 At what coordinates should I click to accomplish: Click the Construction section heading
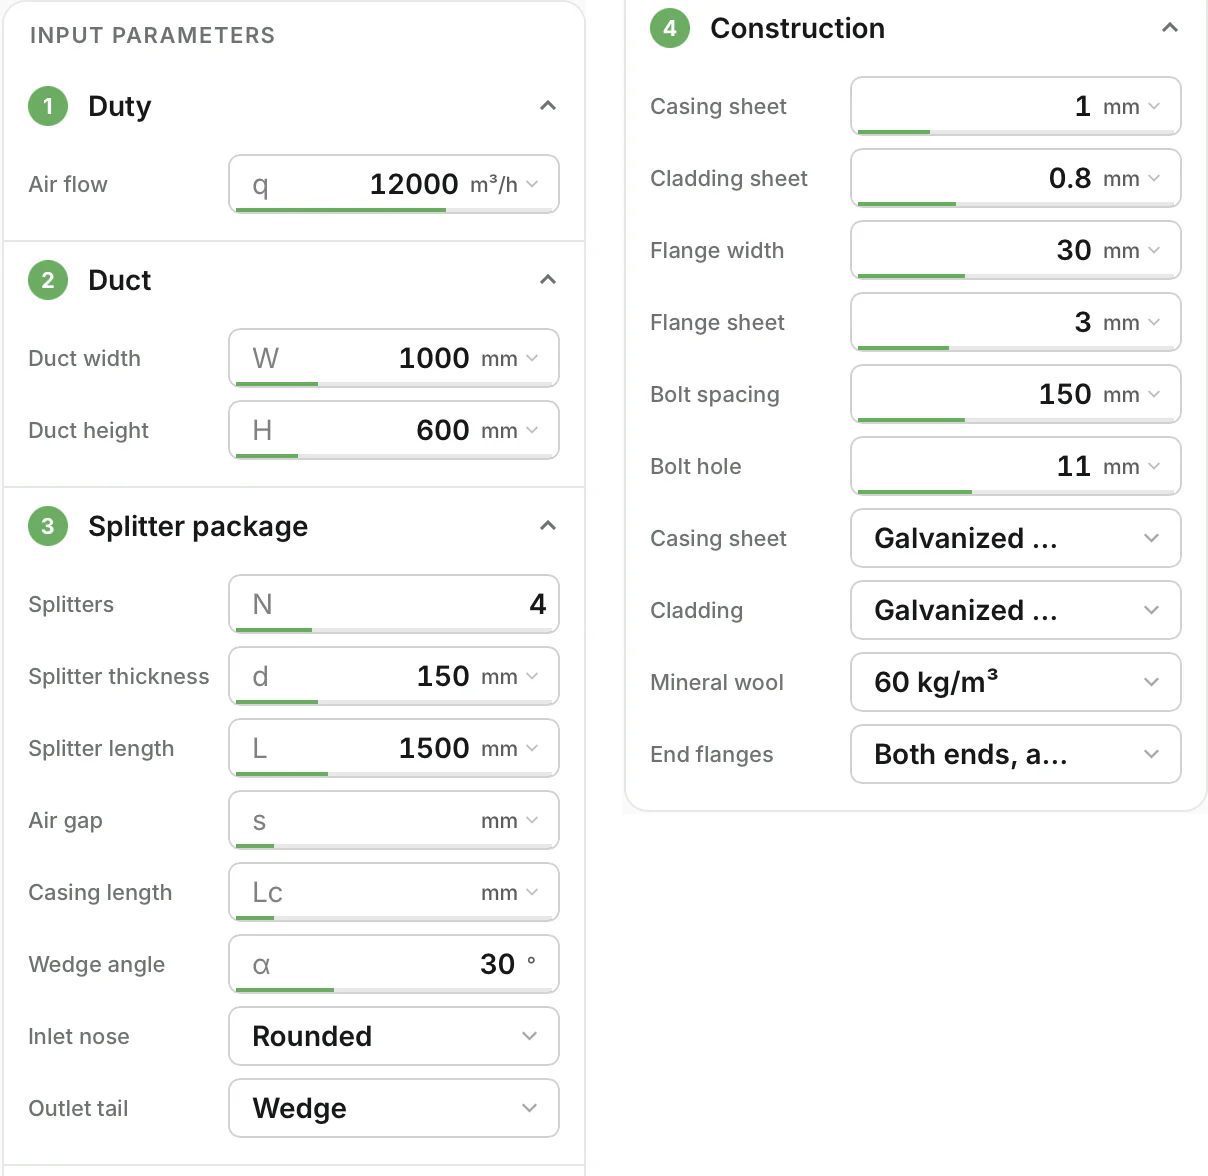click(x=797, y=28)
